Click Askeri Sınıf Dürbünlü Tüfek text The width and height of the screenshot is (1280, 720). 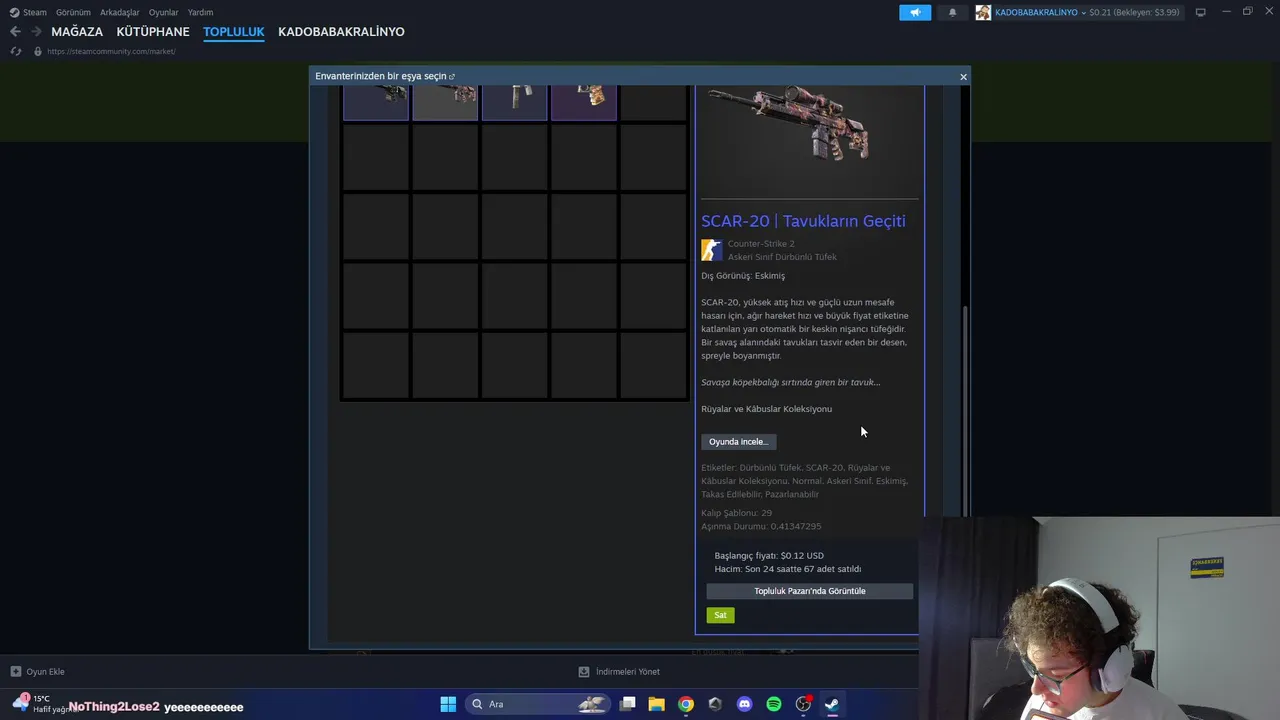(782, 257)
